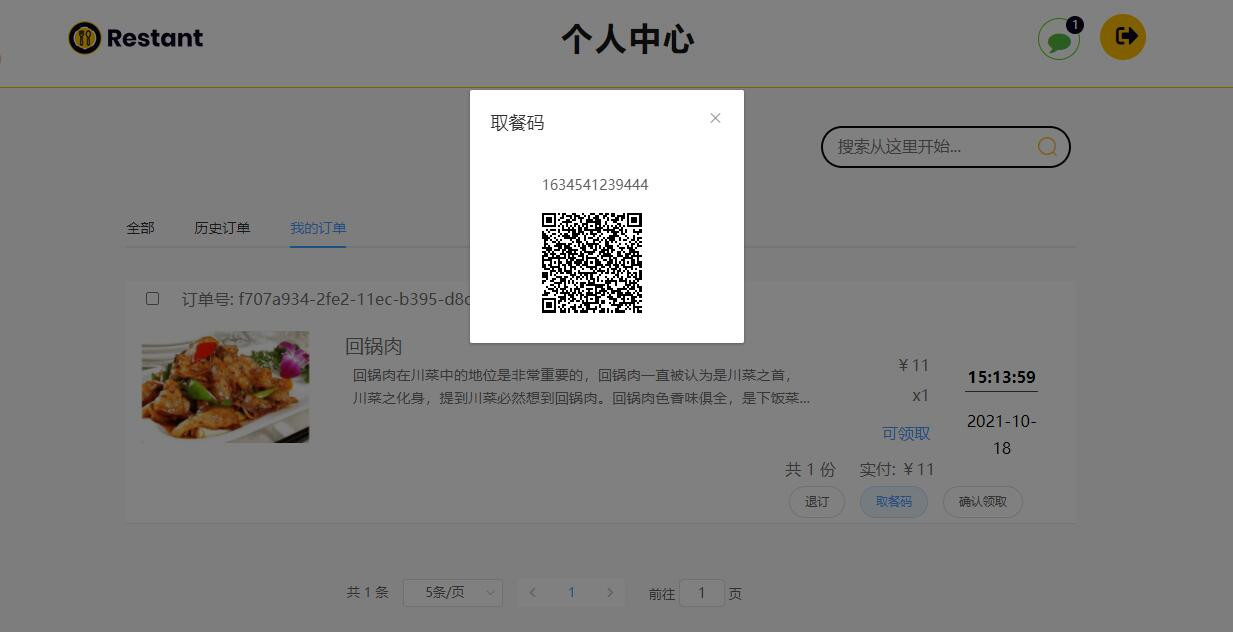Click the 确认领取 button

pos(982,502)
